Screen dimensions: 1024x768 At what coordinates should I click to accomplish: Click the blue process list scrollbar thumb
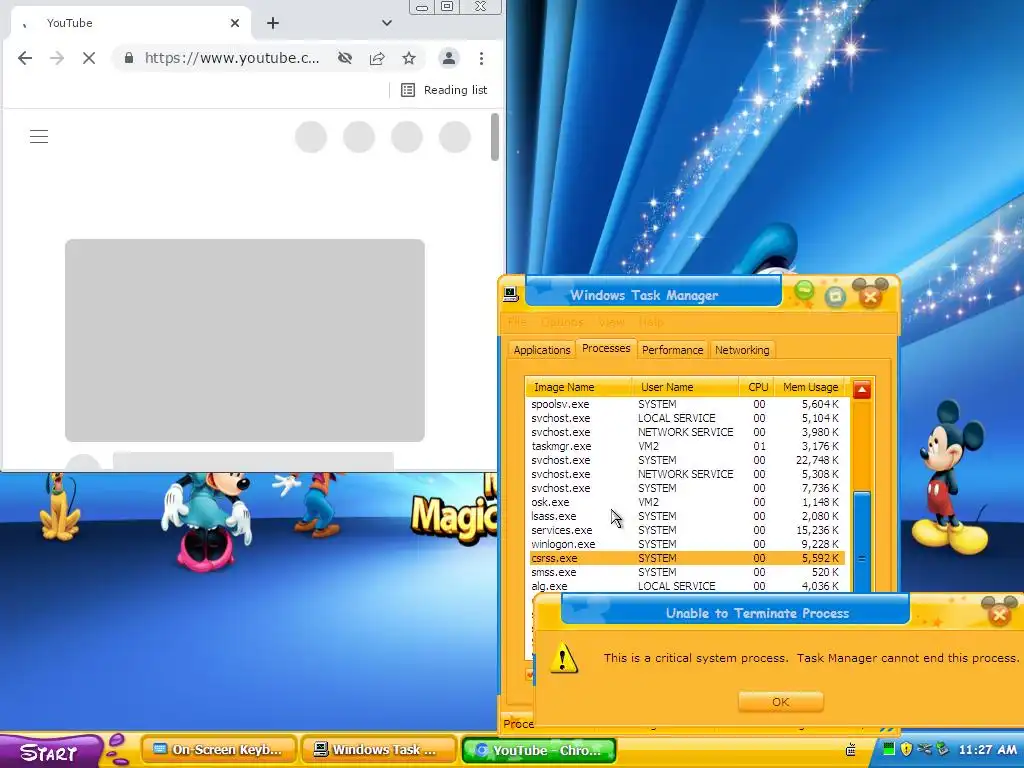pyautogui.click(x=861, y=542)
